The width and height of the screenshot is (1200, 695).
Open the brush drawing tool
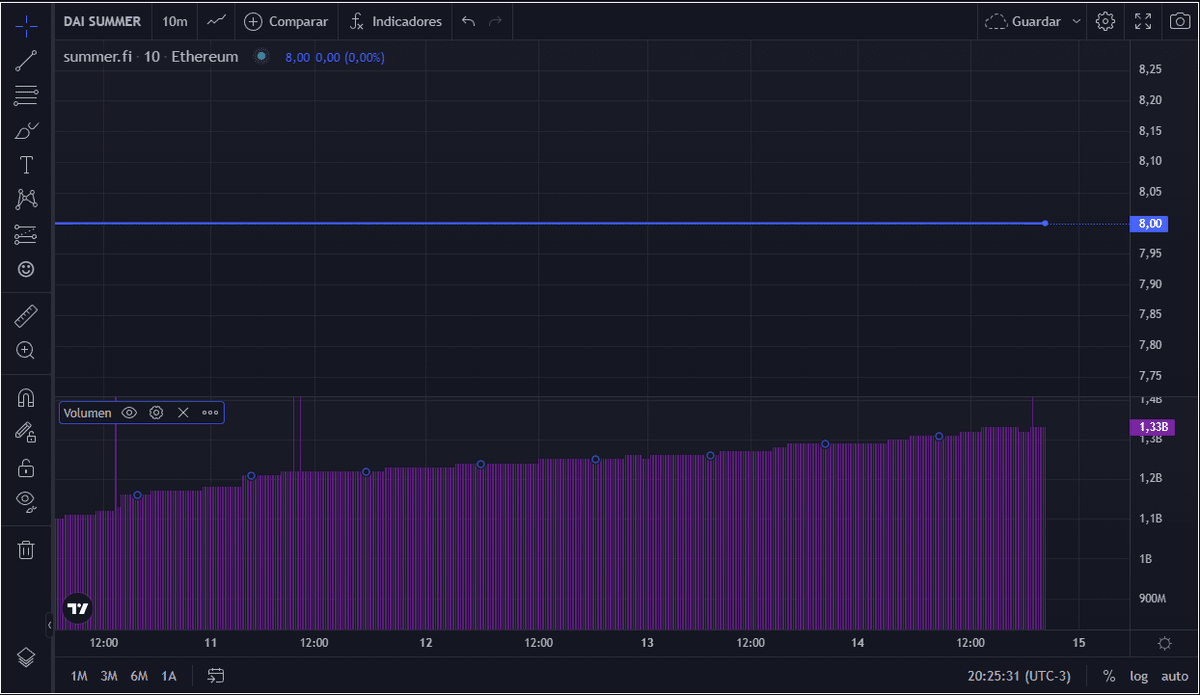click(26, 130)
